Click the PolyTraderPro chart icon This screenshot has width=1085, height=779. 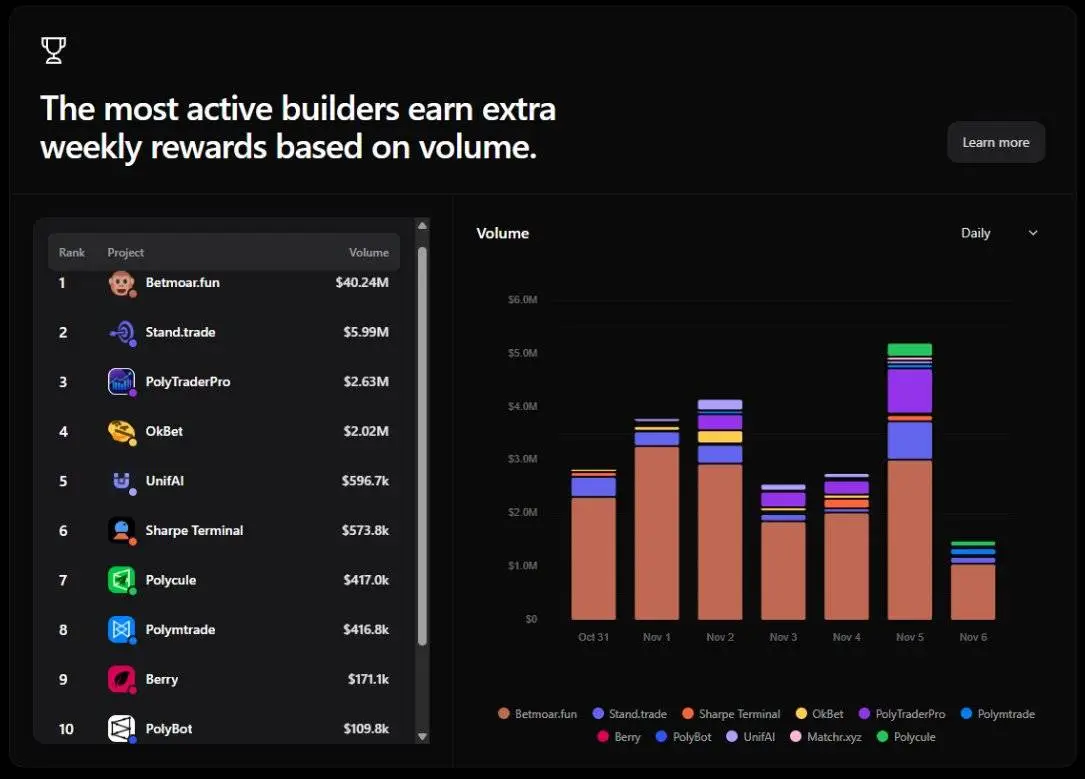[x=121, y=382]
